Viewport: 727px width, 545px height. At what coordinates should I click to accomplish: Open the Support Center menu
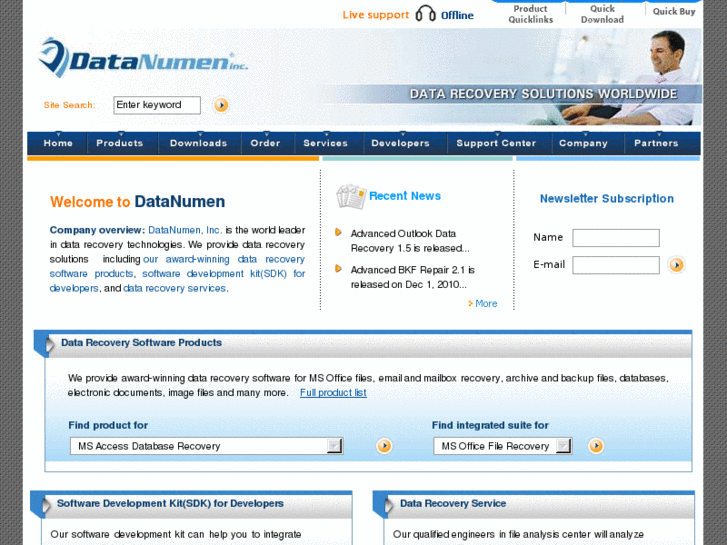pos(496,143)
